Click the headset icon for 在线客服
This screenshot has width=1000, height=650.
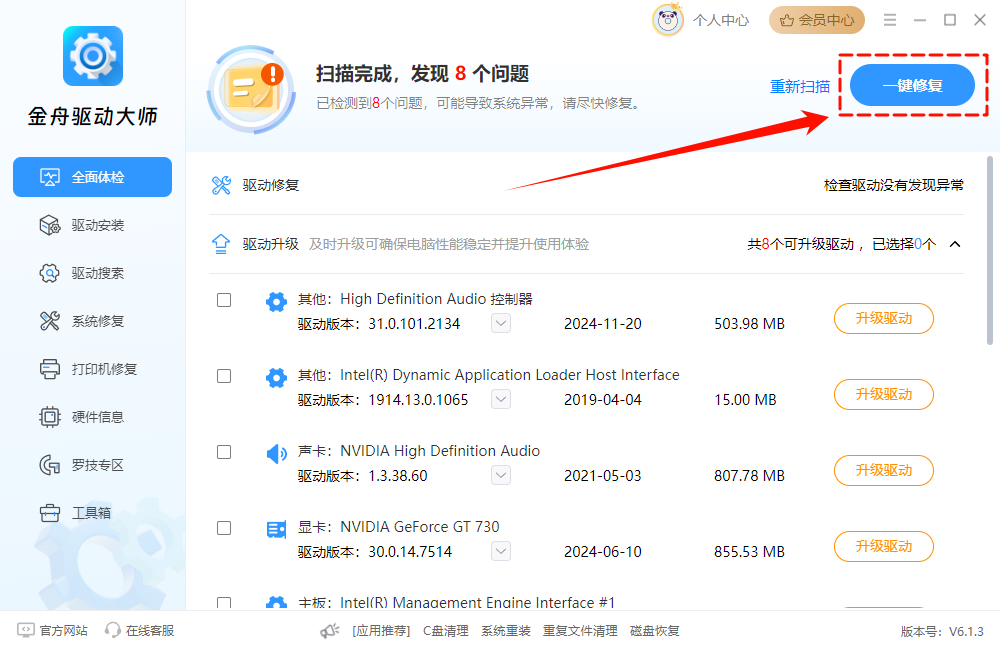113,631
